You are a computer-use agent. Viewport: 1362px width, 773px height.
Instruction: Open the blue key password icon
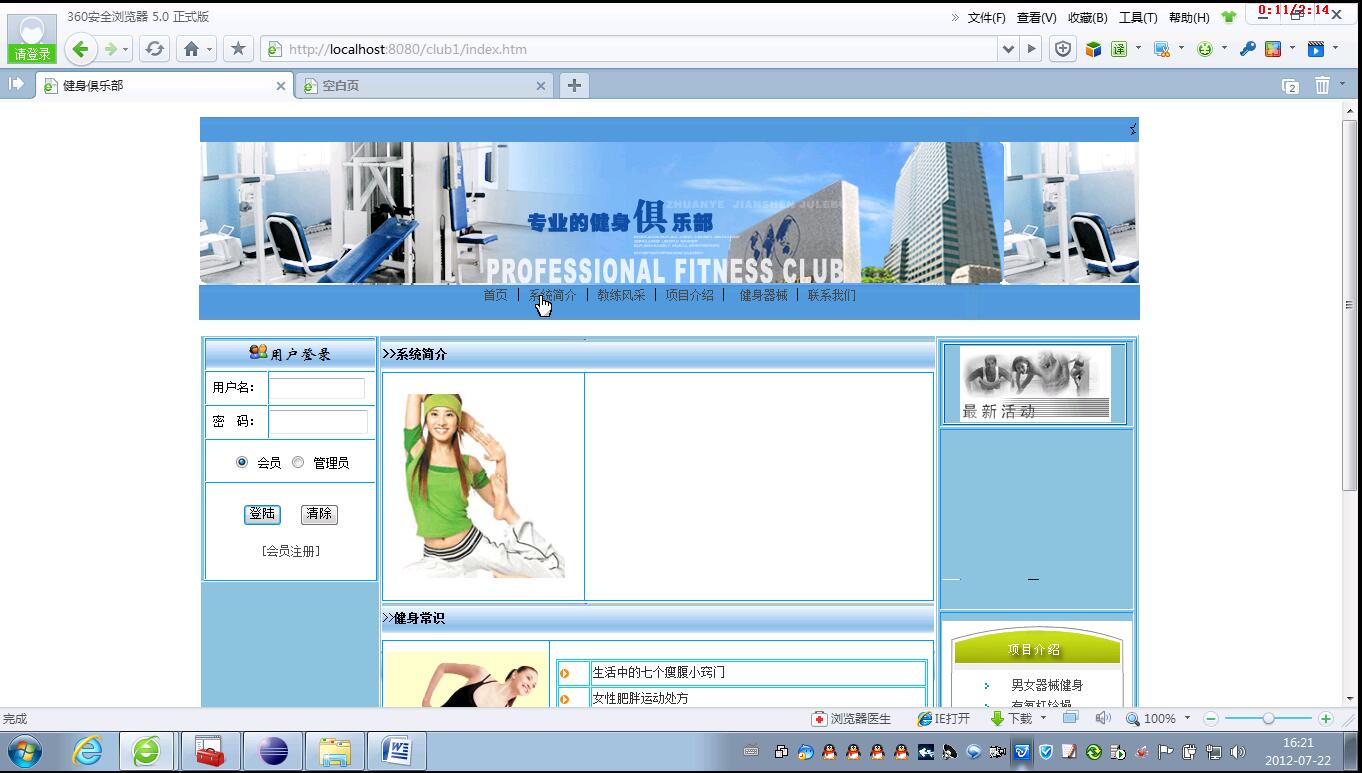(x=1247, y=49)
